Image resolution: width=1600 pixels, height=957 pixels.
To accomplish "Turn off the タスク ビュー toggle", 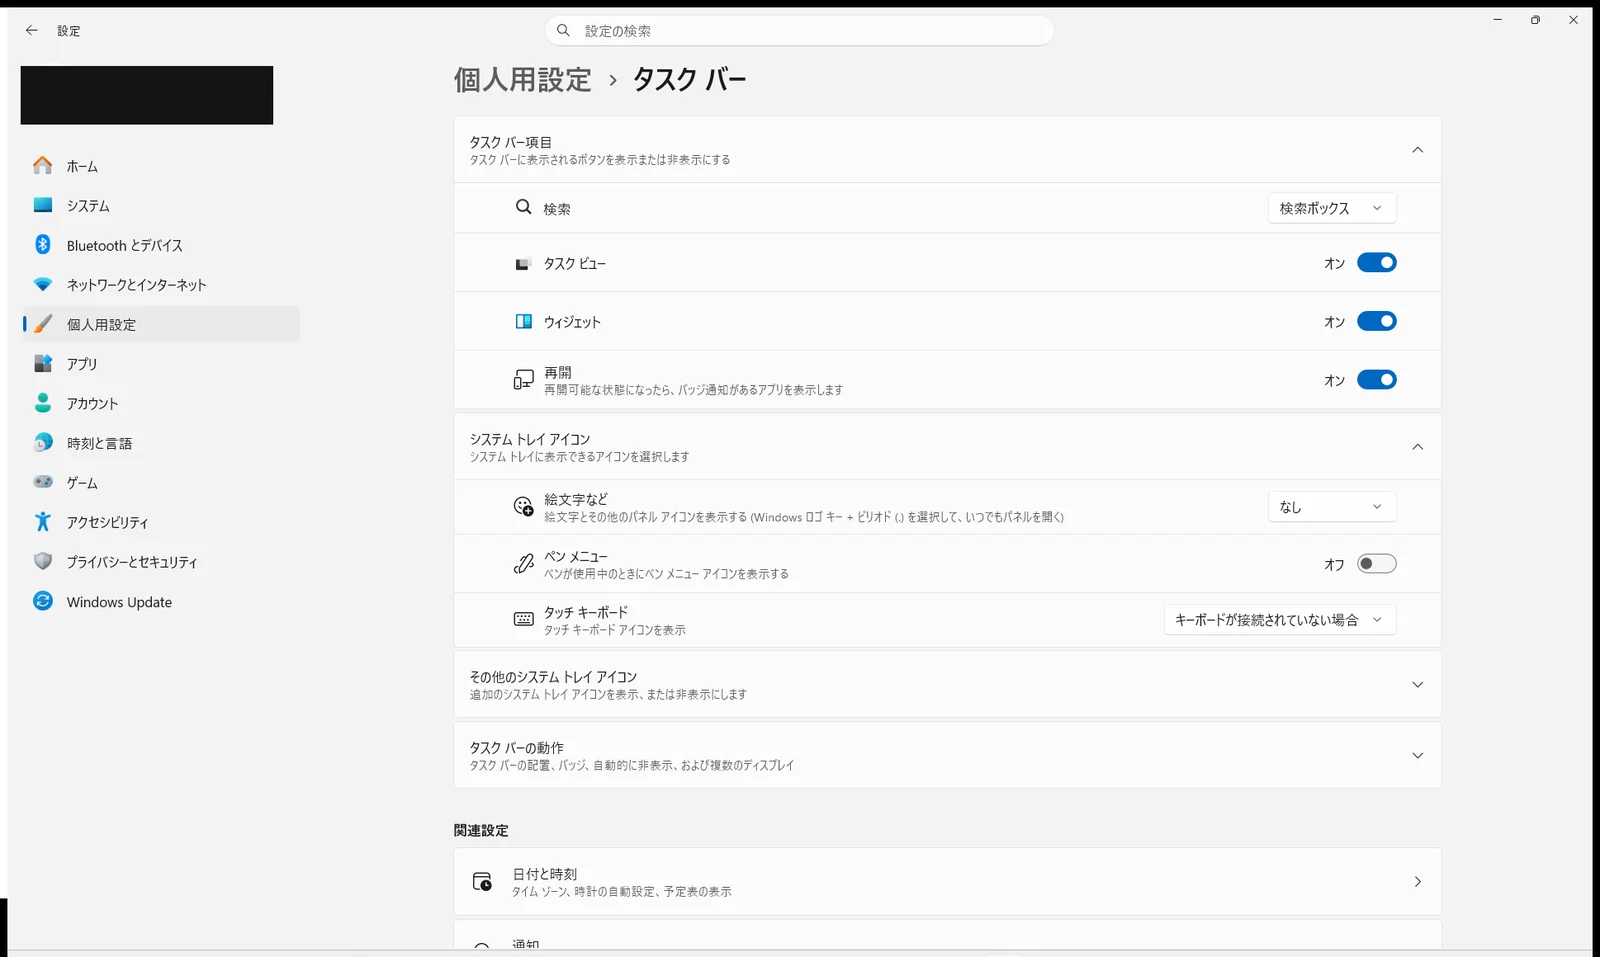I will point(1376,263).
